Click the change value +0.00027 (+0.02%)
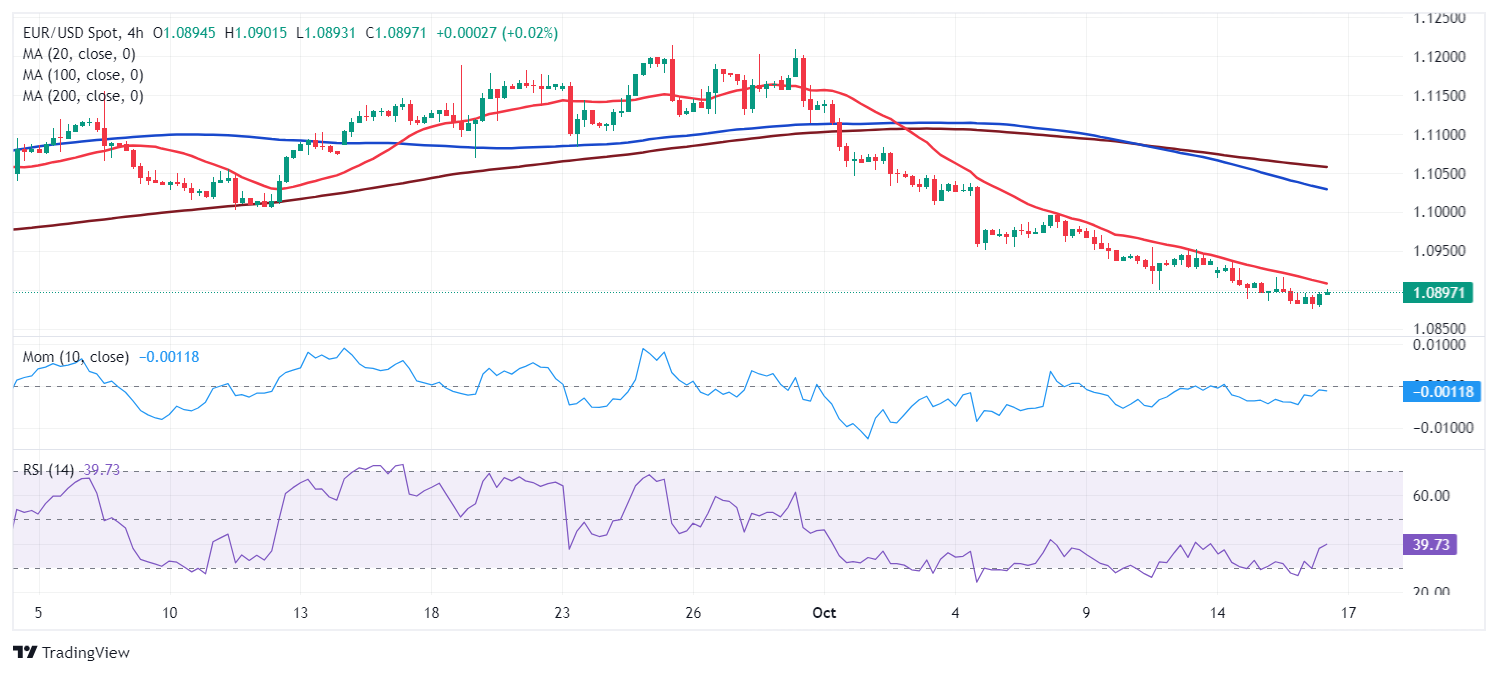 click(497, 33)
